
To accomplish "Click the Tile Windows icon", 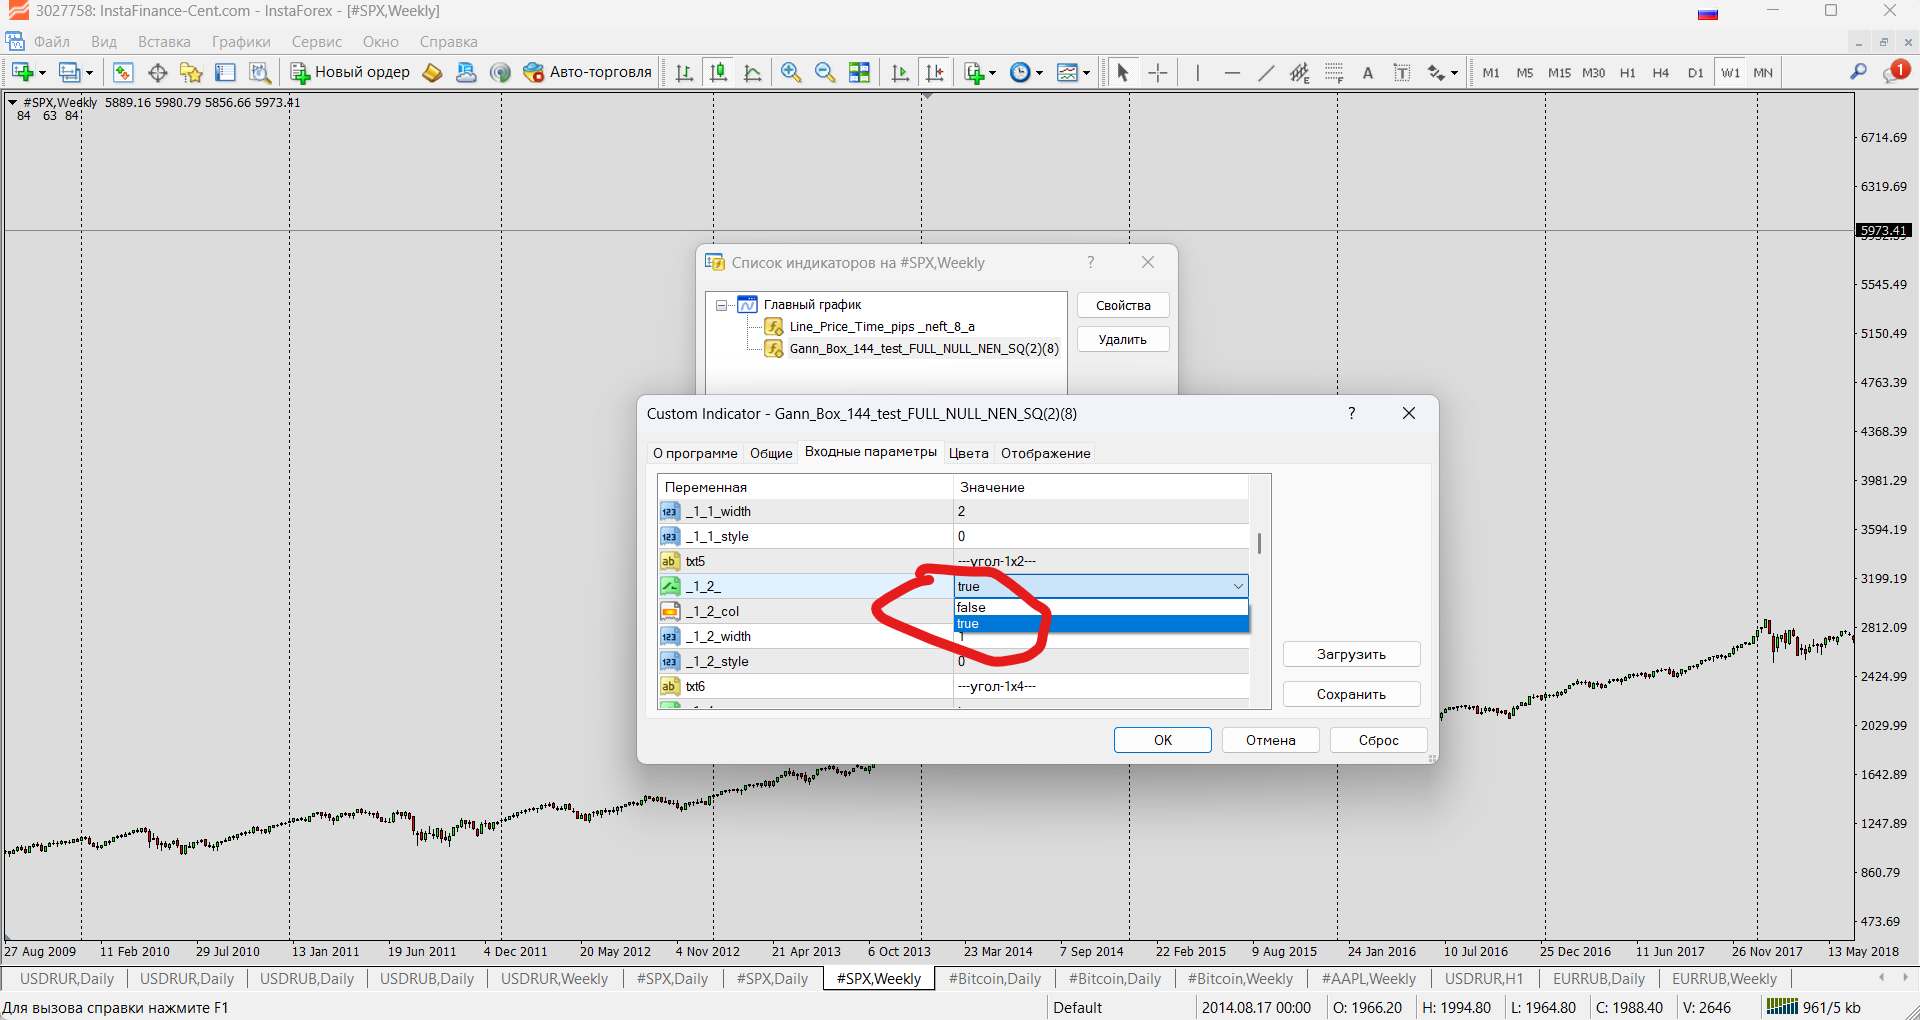I will pos(859,72).
